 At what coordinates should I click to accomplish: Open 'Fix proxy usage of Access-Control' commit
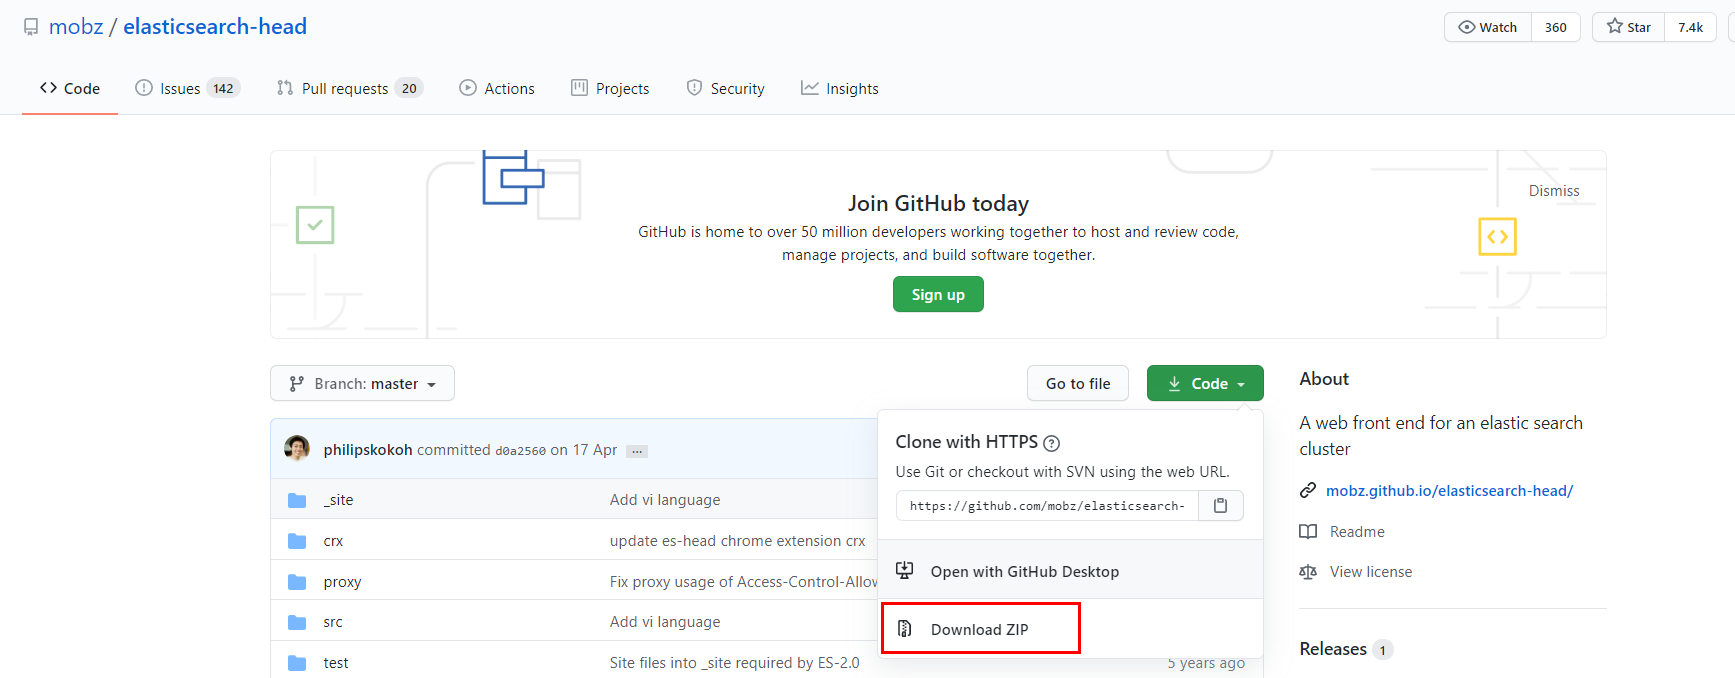[744, 582]
